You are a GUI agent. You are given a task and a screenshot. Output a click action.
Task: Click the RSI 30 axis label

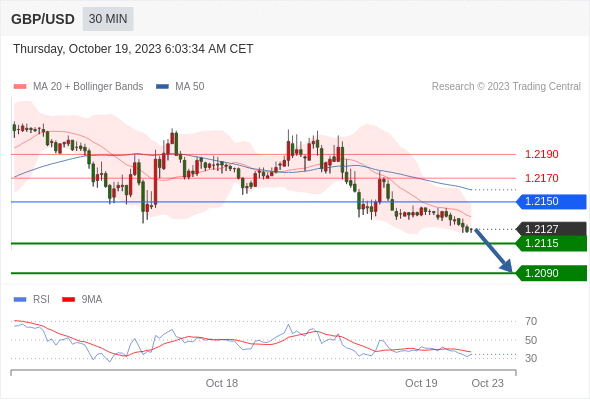point(531,358)
